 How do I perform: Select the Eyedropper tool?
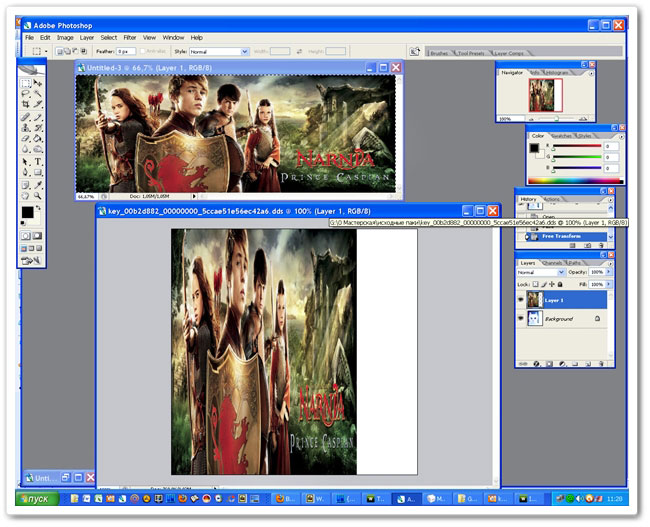click(x=38, y=185)
